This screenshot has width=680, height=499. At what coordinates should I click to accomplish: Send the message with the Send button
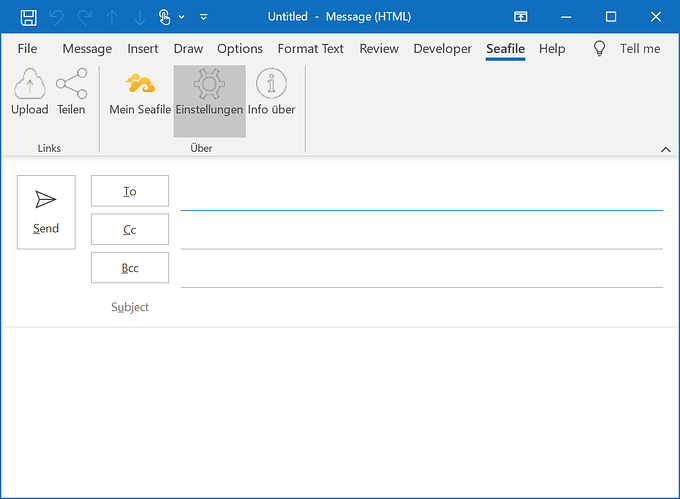[x=46, y=212]
